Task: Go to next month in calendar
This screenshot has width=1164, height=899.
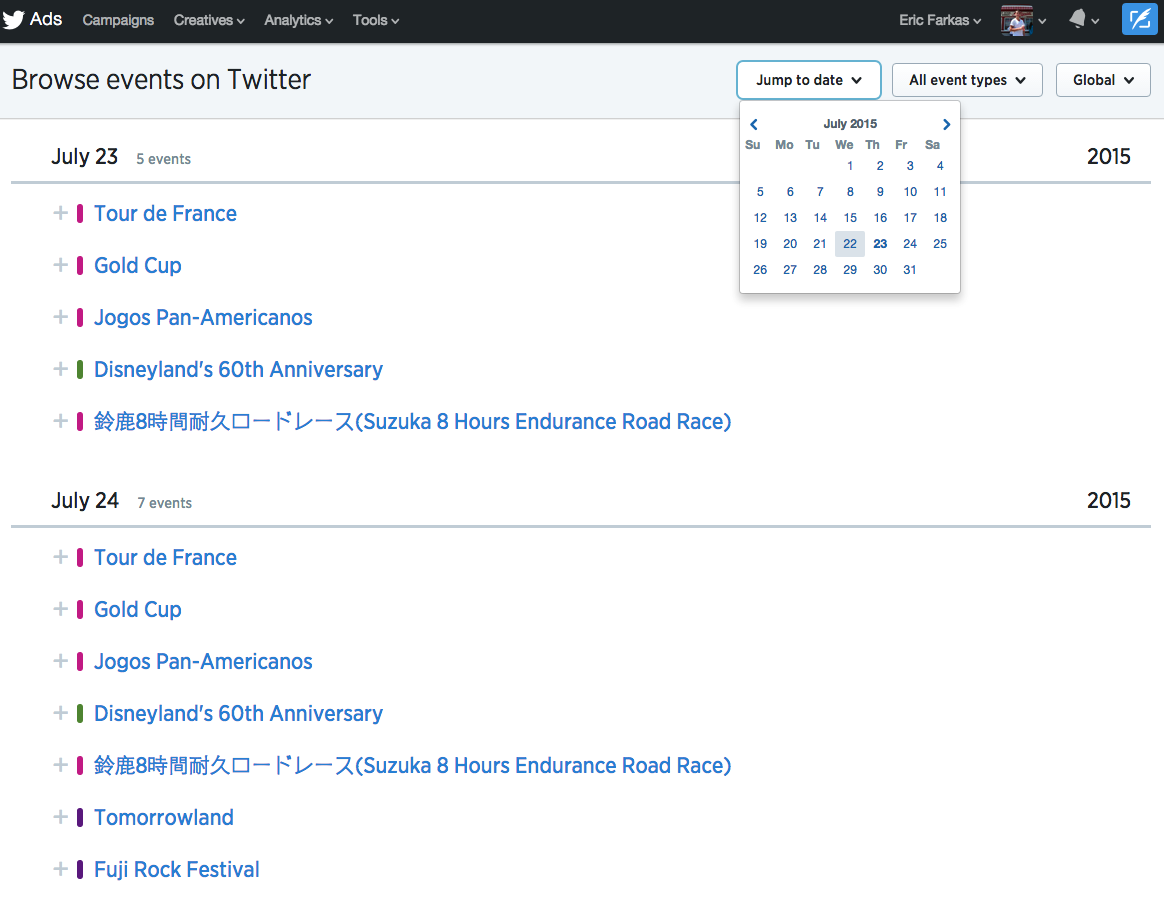Action: (x=946, y=125)
